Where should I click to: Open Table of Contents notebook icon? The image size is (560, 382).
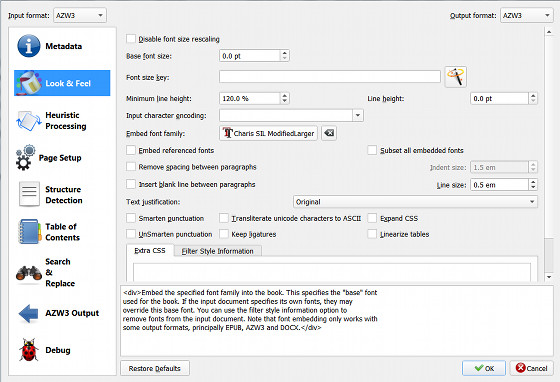pyautogui.click(x=29, y=232)
